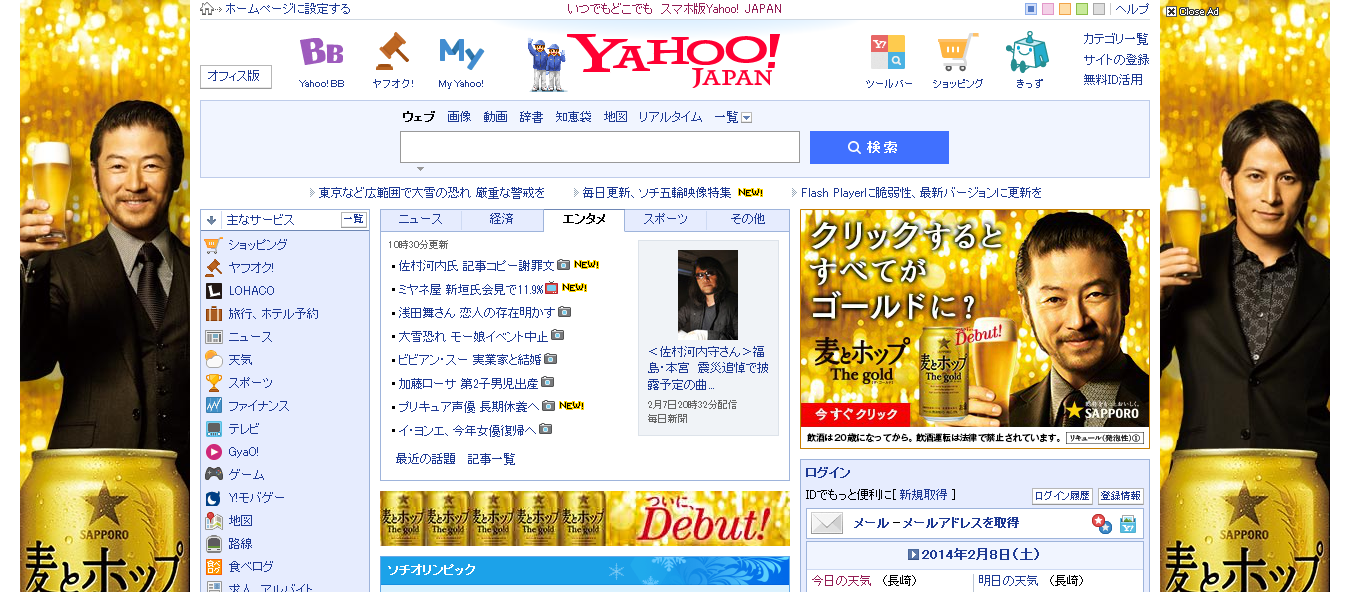Screen dimensions: 1349x592
Task: Click the スポーツ trophy icon
Action: point(213,383)
